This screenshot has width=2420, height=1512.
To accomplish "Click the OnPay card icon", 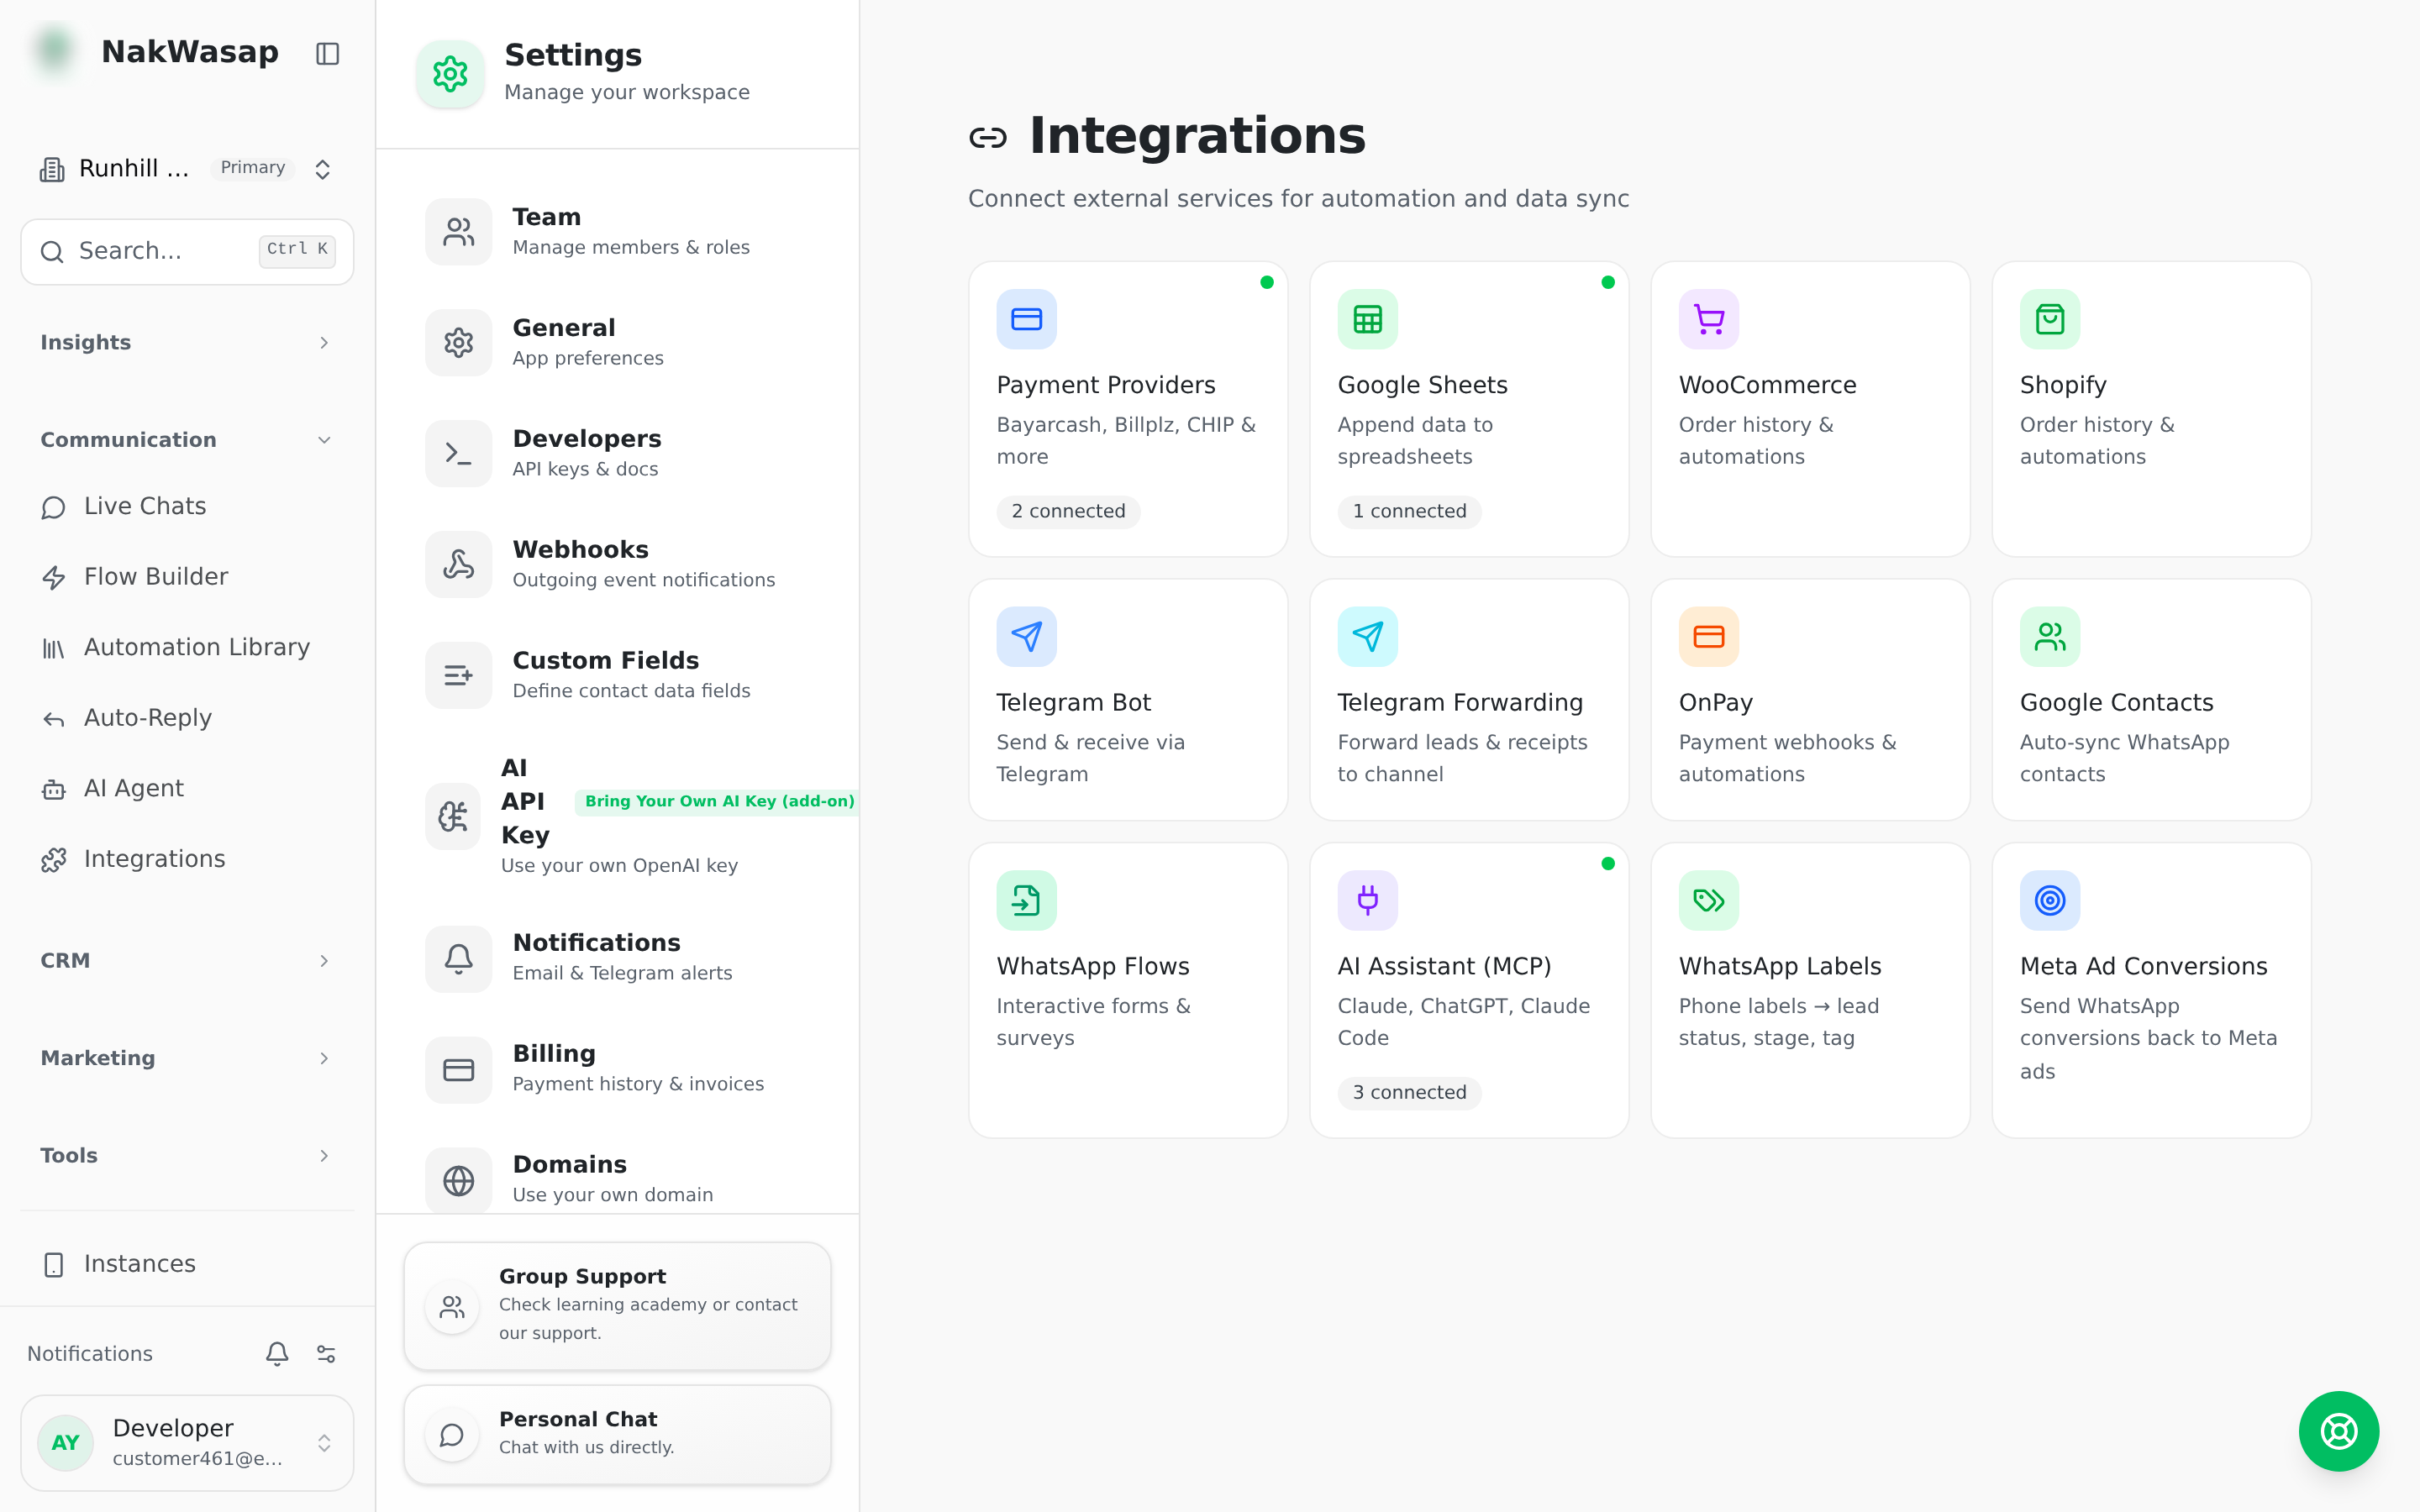I will [1708, 636].
